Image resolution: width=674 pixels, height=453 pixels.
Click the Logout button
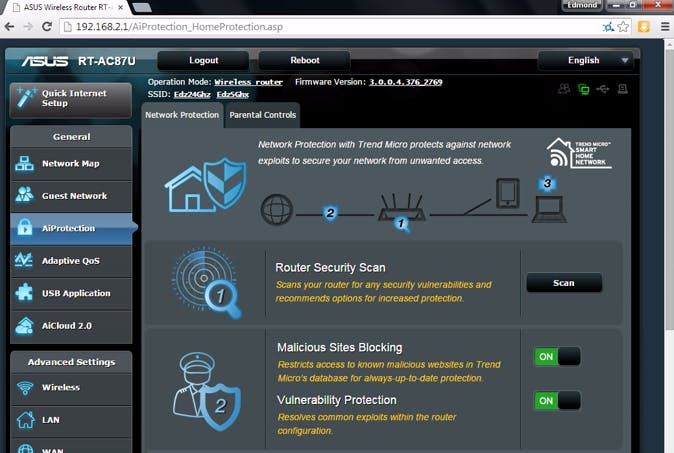(x=203, y=61)
